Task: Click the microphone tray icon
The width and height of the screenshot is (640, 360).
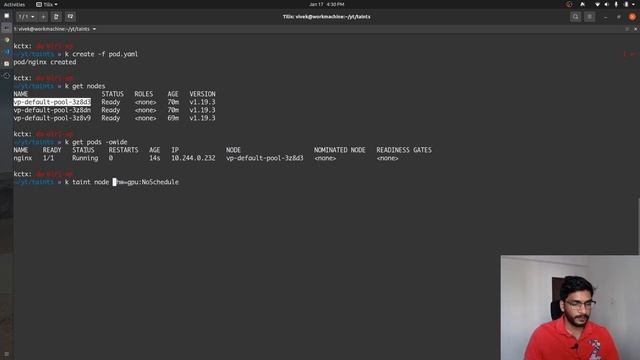Action: coord(616,4)
